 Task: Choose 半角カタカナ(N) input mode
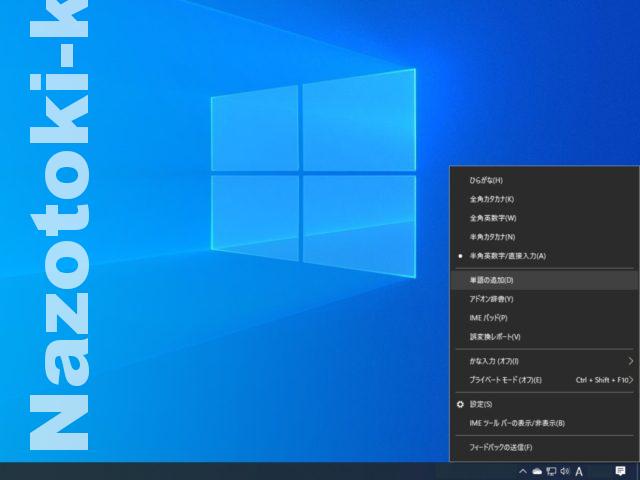492,237
